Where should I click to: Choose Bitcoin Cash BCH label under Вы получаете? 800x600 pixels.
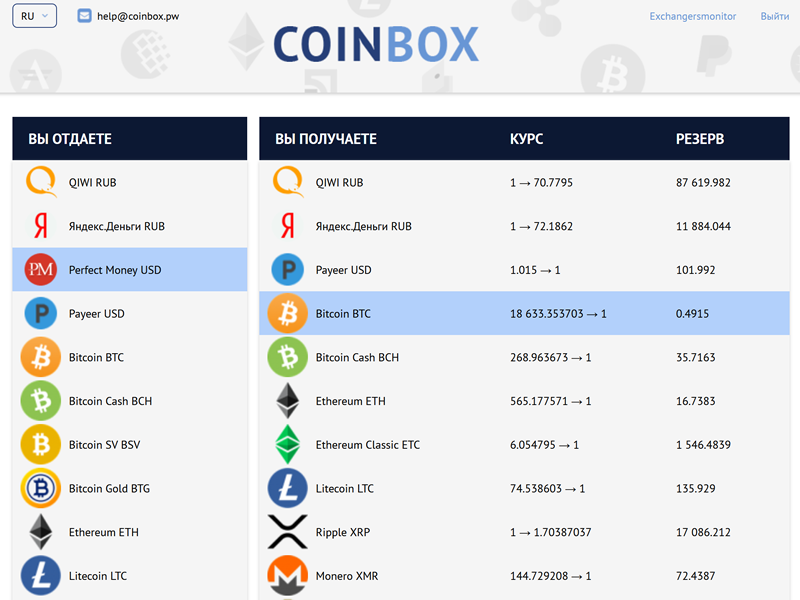(357, 358)
